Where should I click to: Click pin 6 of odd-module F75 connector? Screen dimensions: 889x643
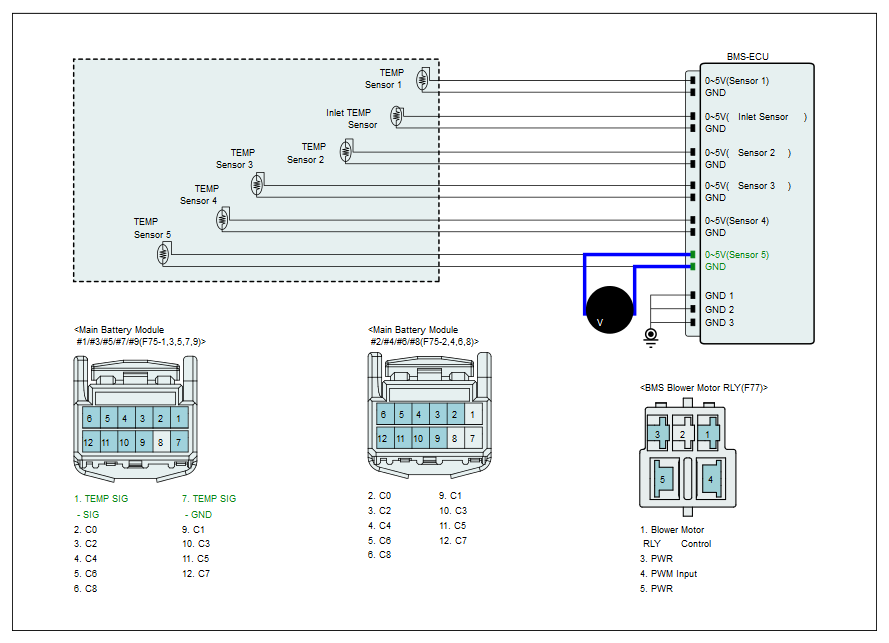point(90,419)
